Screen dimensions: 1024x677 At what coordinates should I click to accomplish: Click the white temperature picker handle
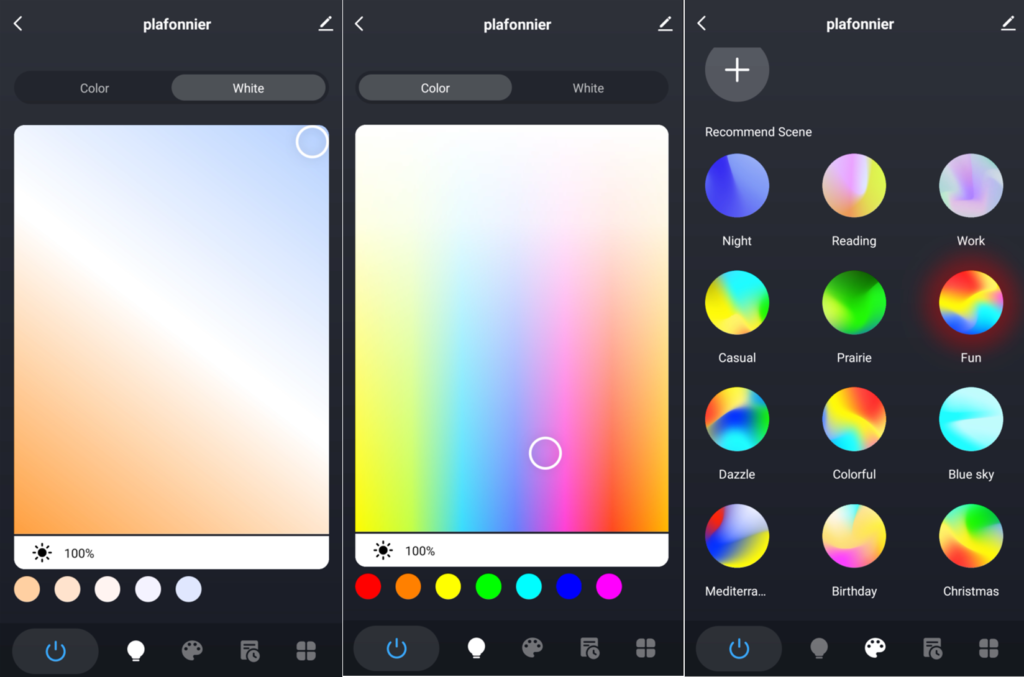pos(312,142)
